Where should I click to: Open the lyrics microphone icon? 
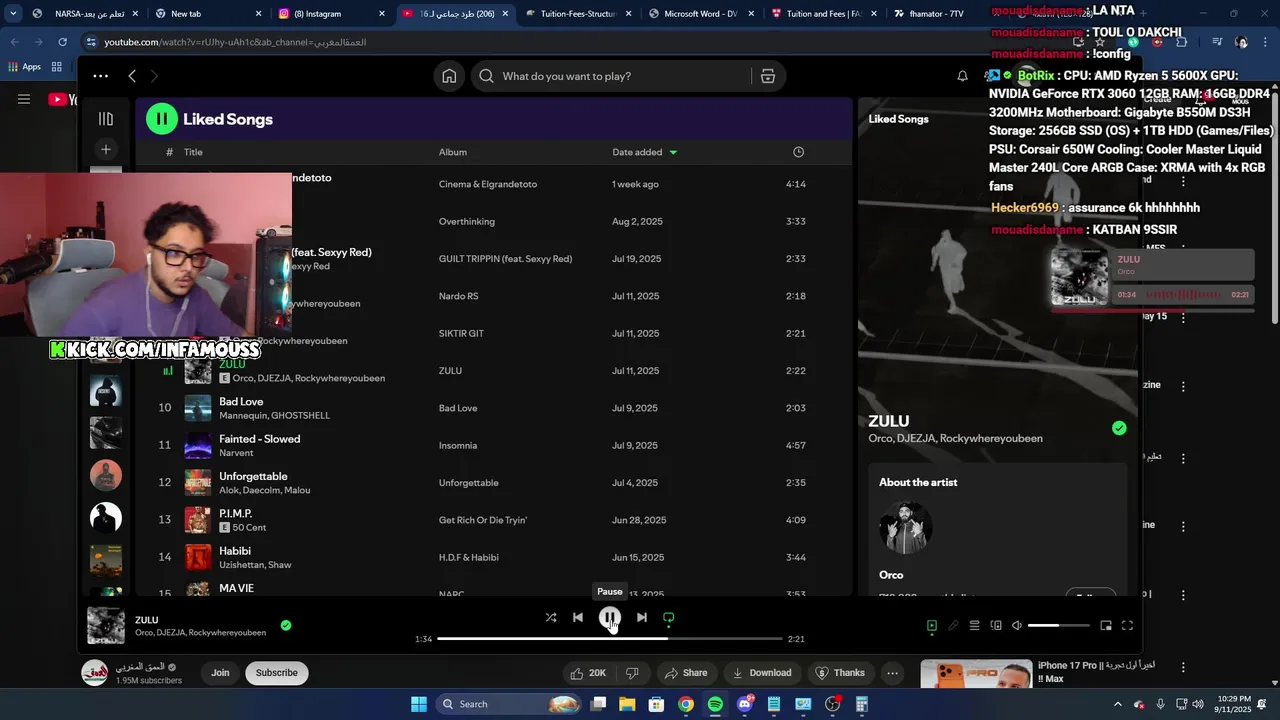[953, 626]
